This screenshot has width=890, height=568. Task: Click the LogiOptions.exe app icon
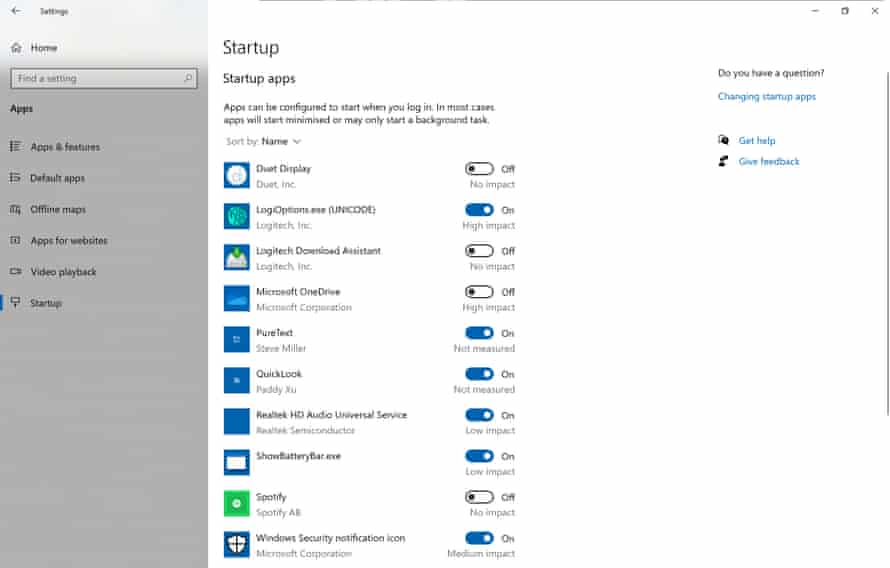[236, 216]
